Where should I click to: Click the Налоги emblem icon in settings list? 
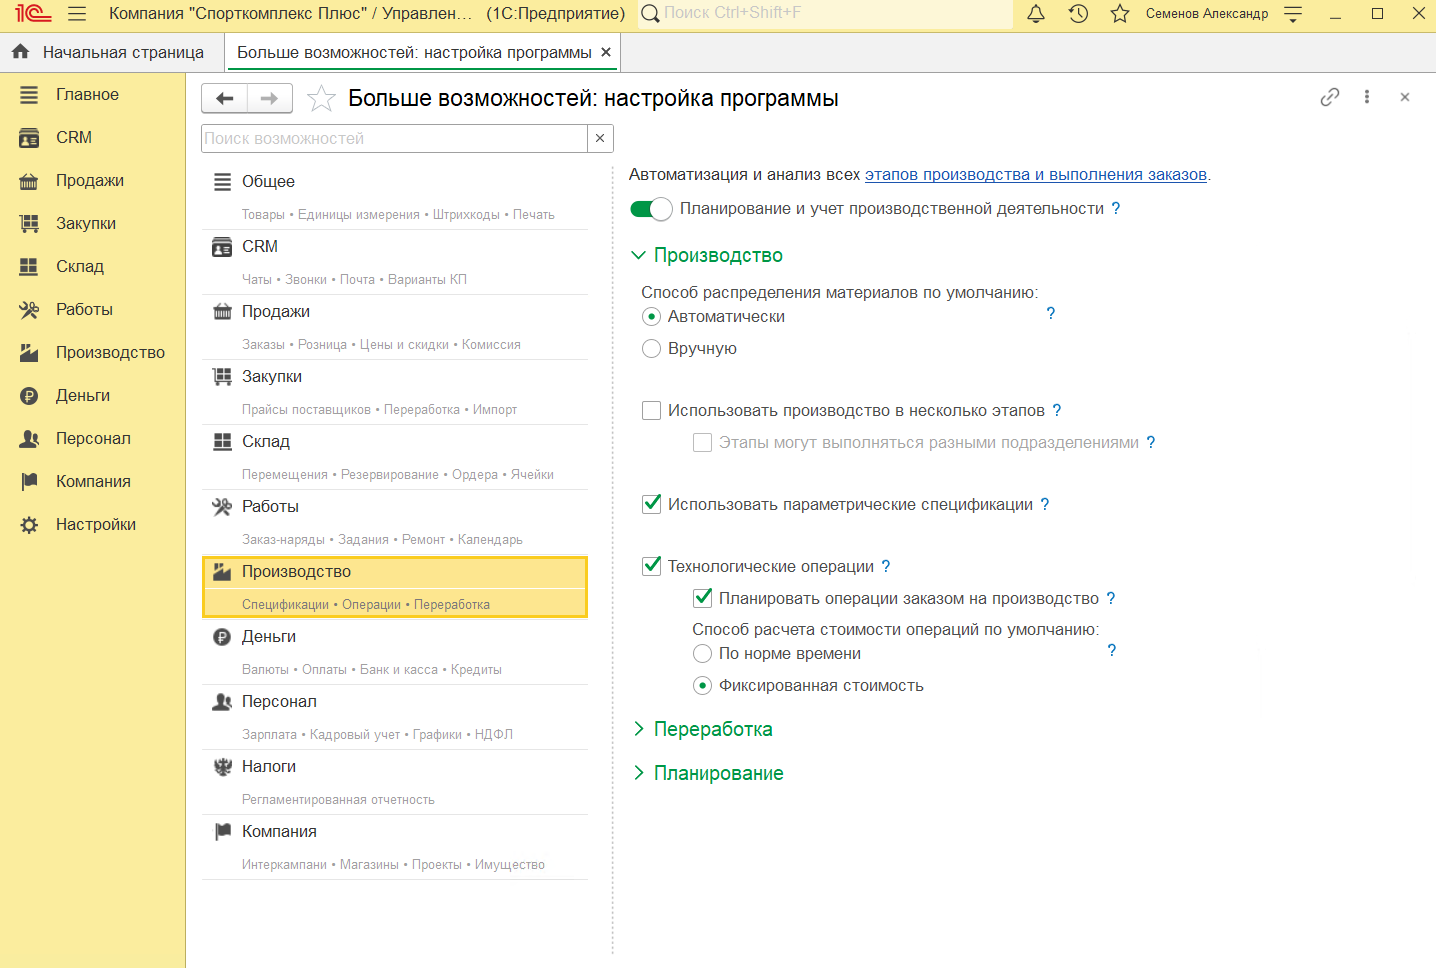[x=222, y=767]
